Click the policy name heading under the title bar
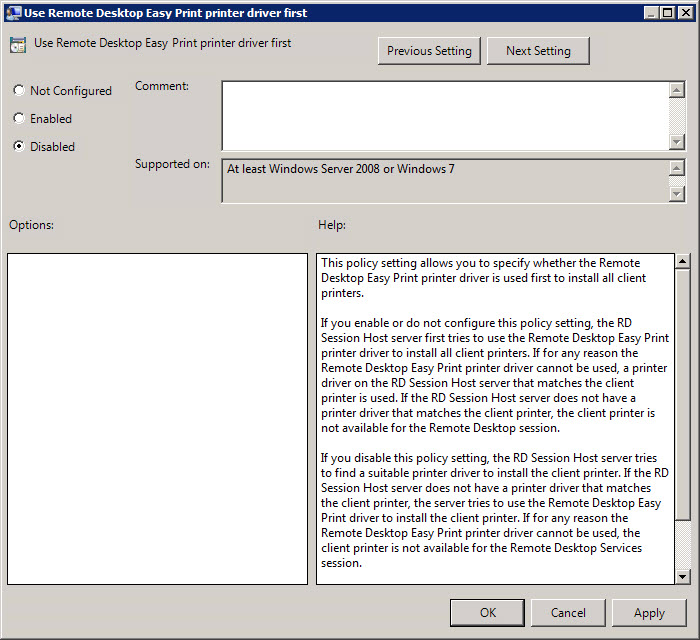The image size is (700, 640). (162, 43)
